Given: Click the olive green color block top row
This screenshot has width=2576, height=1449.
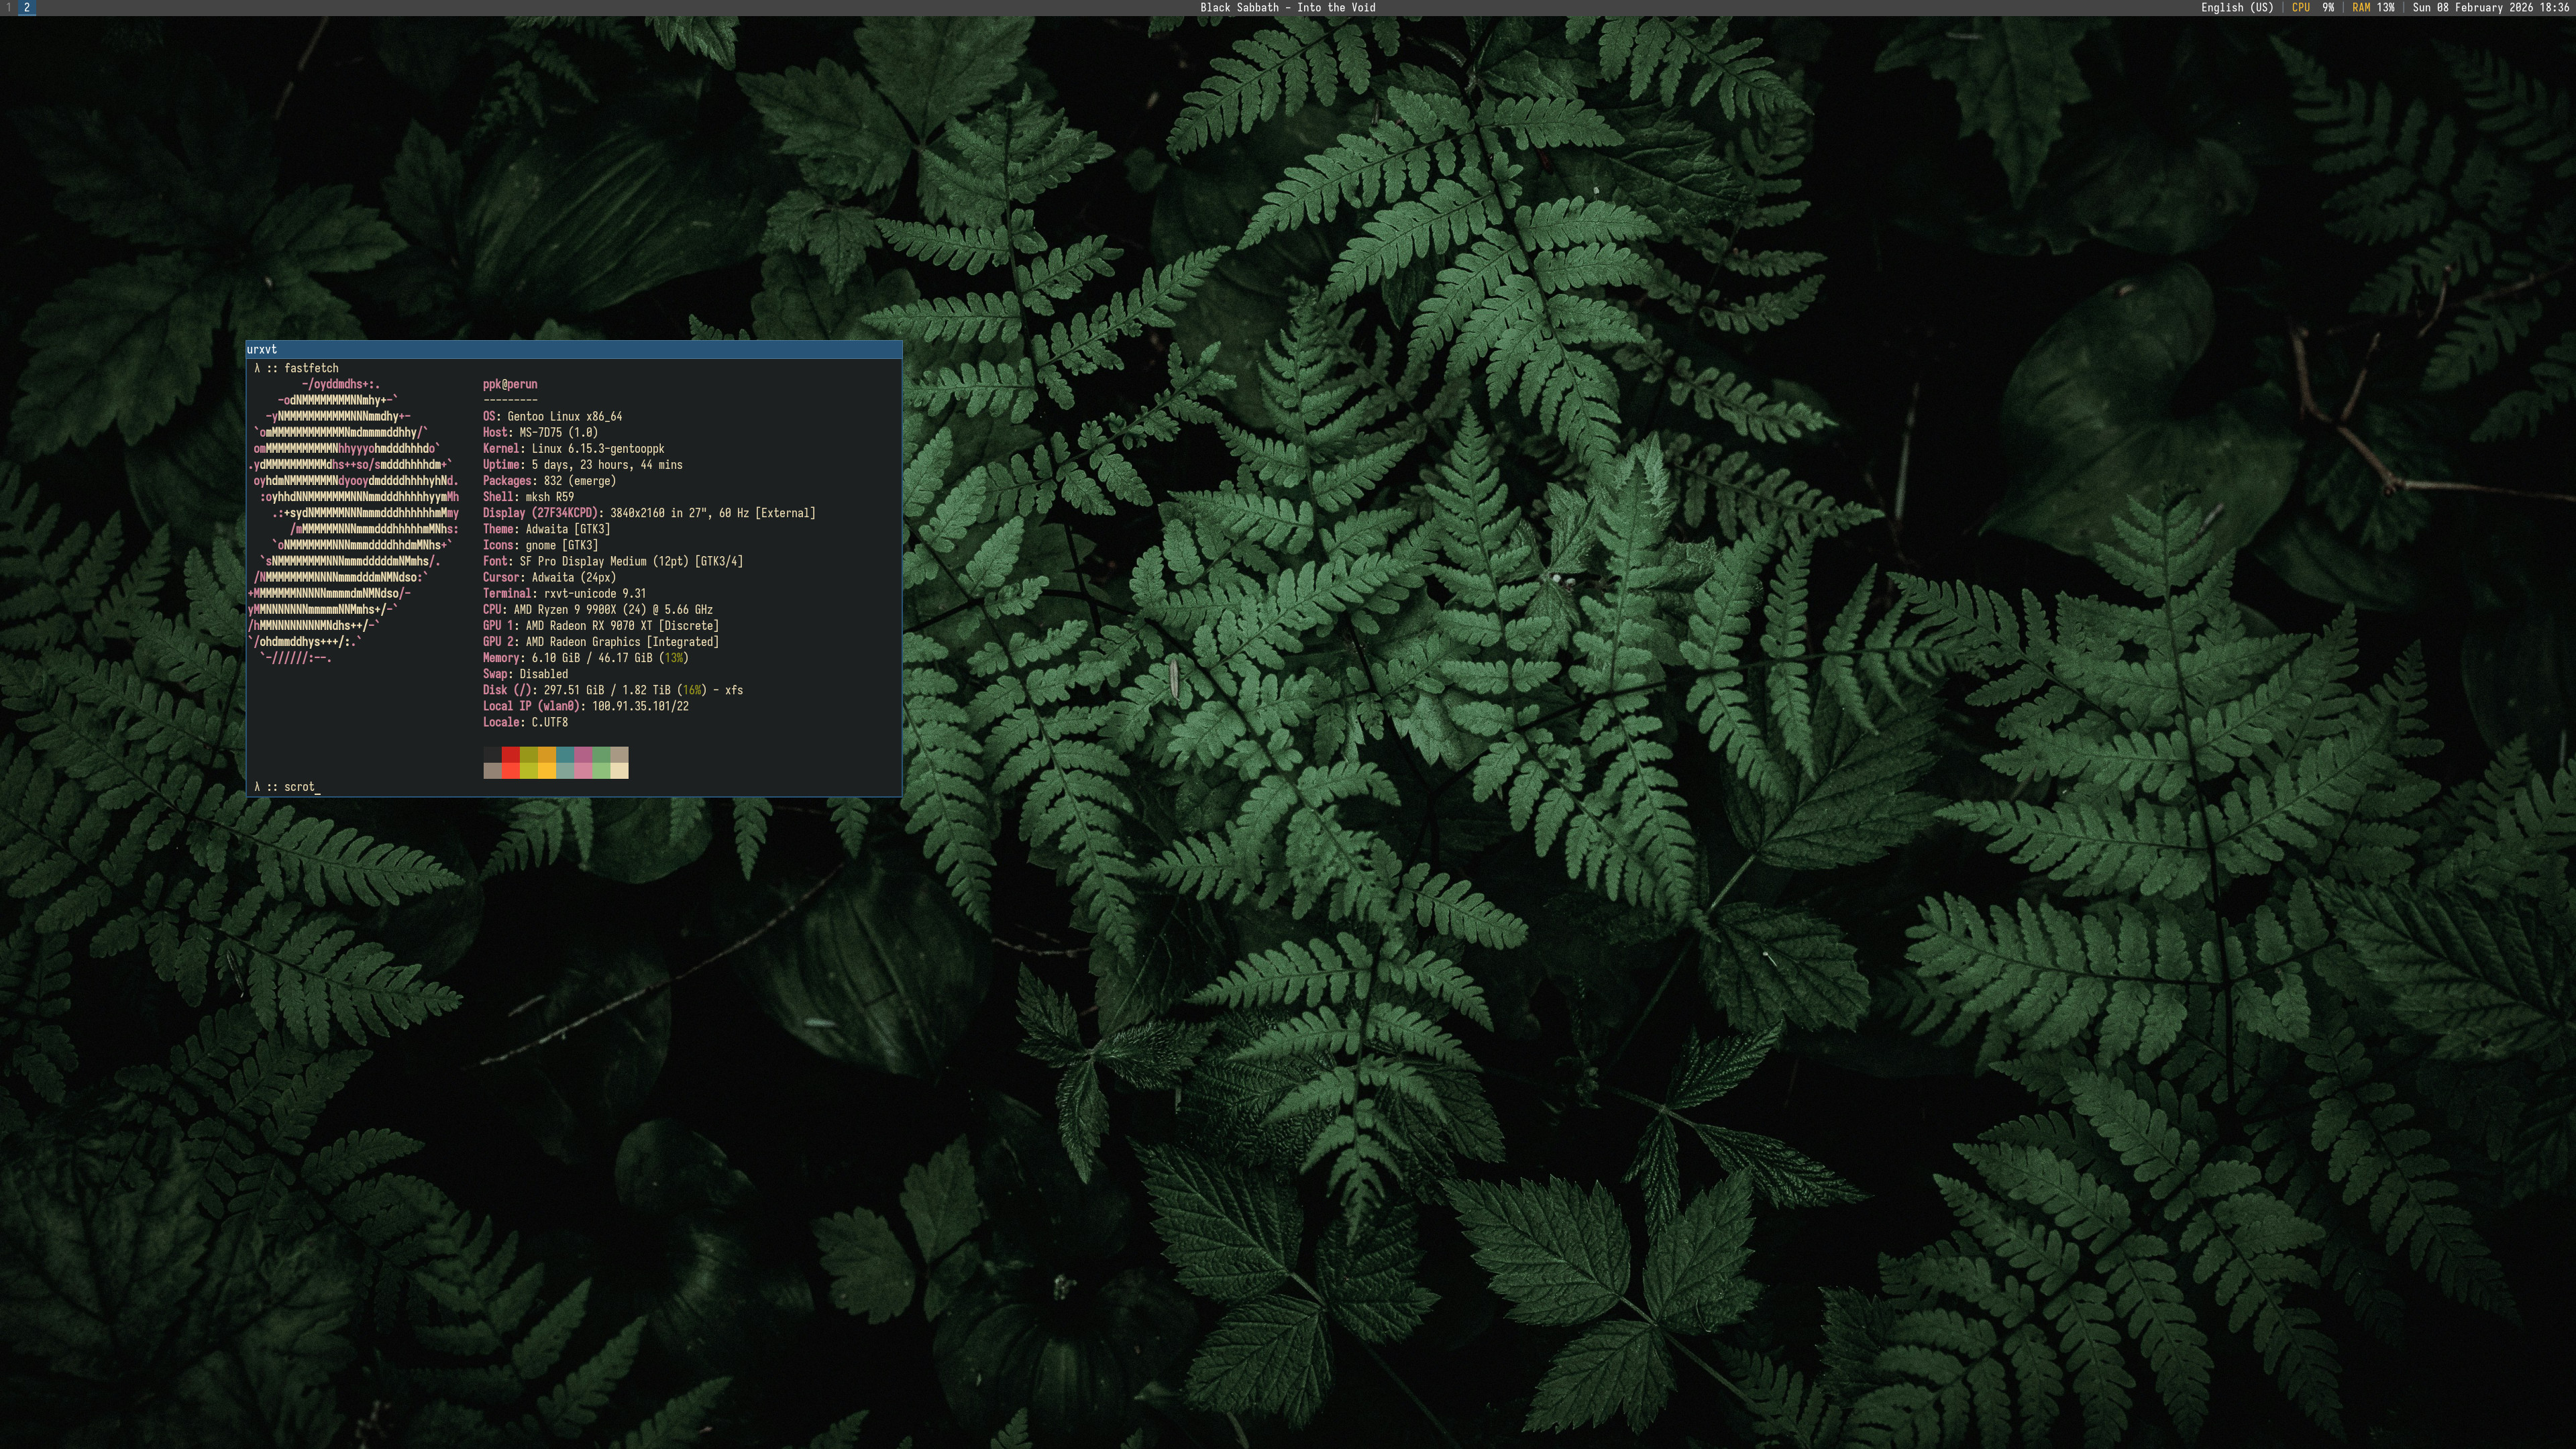Looking at the screenshot, I should point(529,754).
